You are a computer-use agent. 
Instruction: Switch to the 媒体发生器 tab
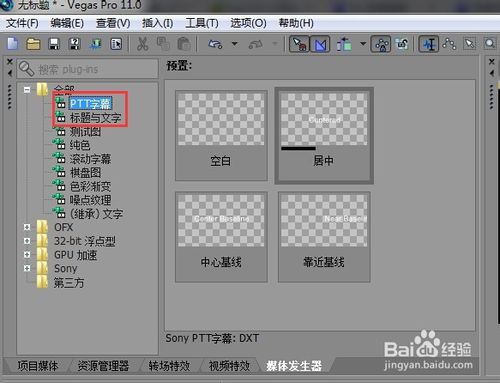coord(294,366)
